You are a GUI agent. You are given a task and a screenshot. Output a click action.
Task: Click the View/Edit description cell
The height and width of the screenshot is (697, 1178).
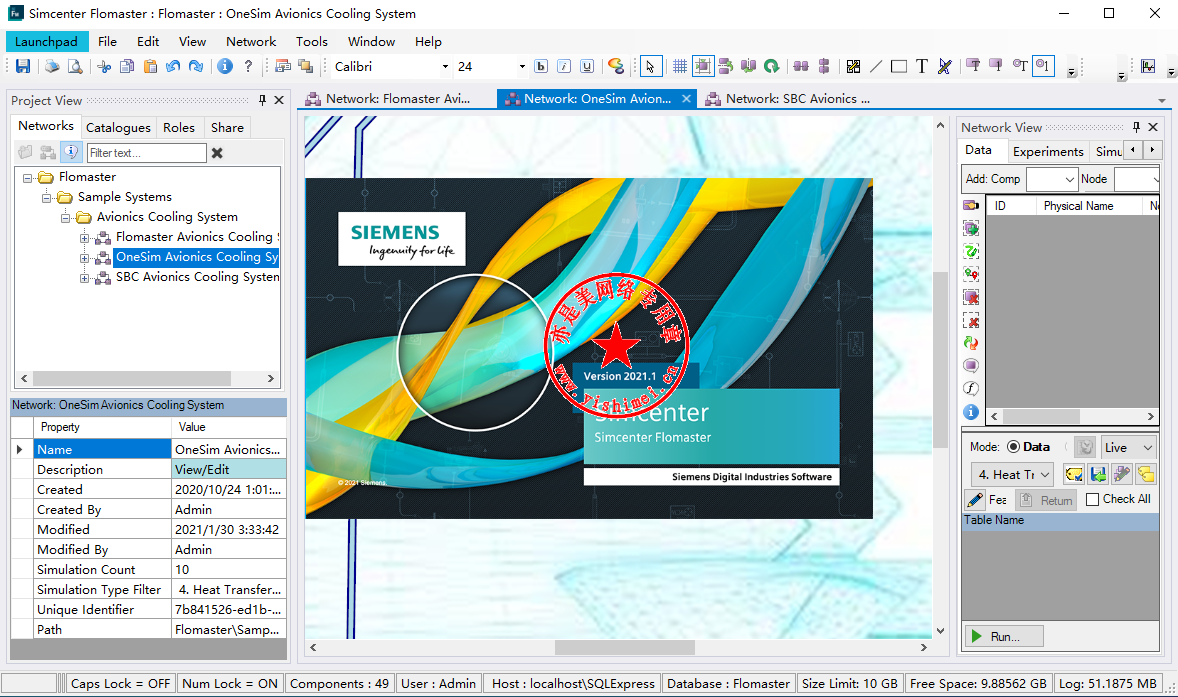click(x=229, y=469)
